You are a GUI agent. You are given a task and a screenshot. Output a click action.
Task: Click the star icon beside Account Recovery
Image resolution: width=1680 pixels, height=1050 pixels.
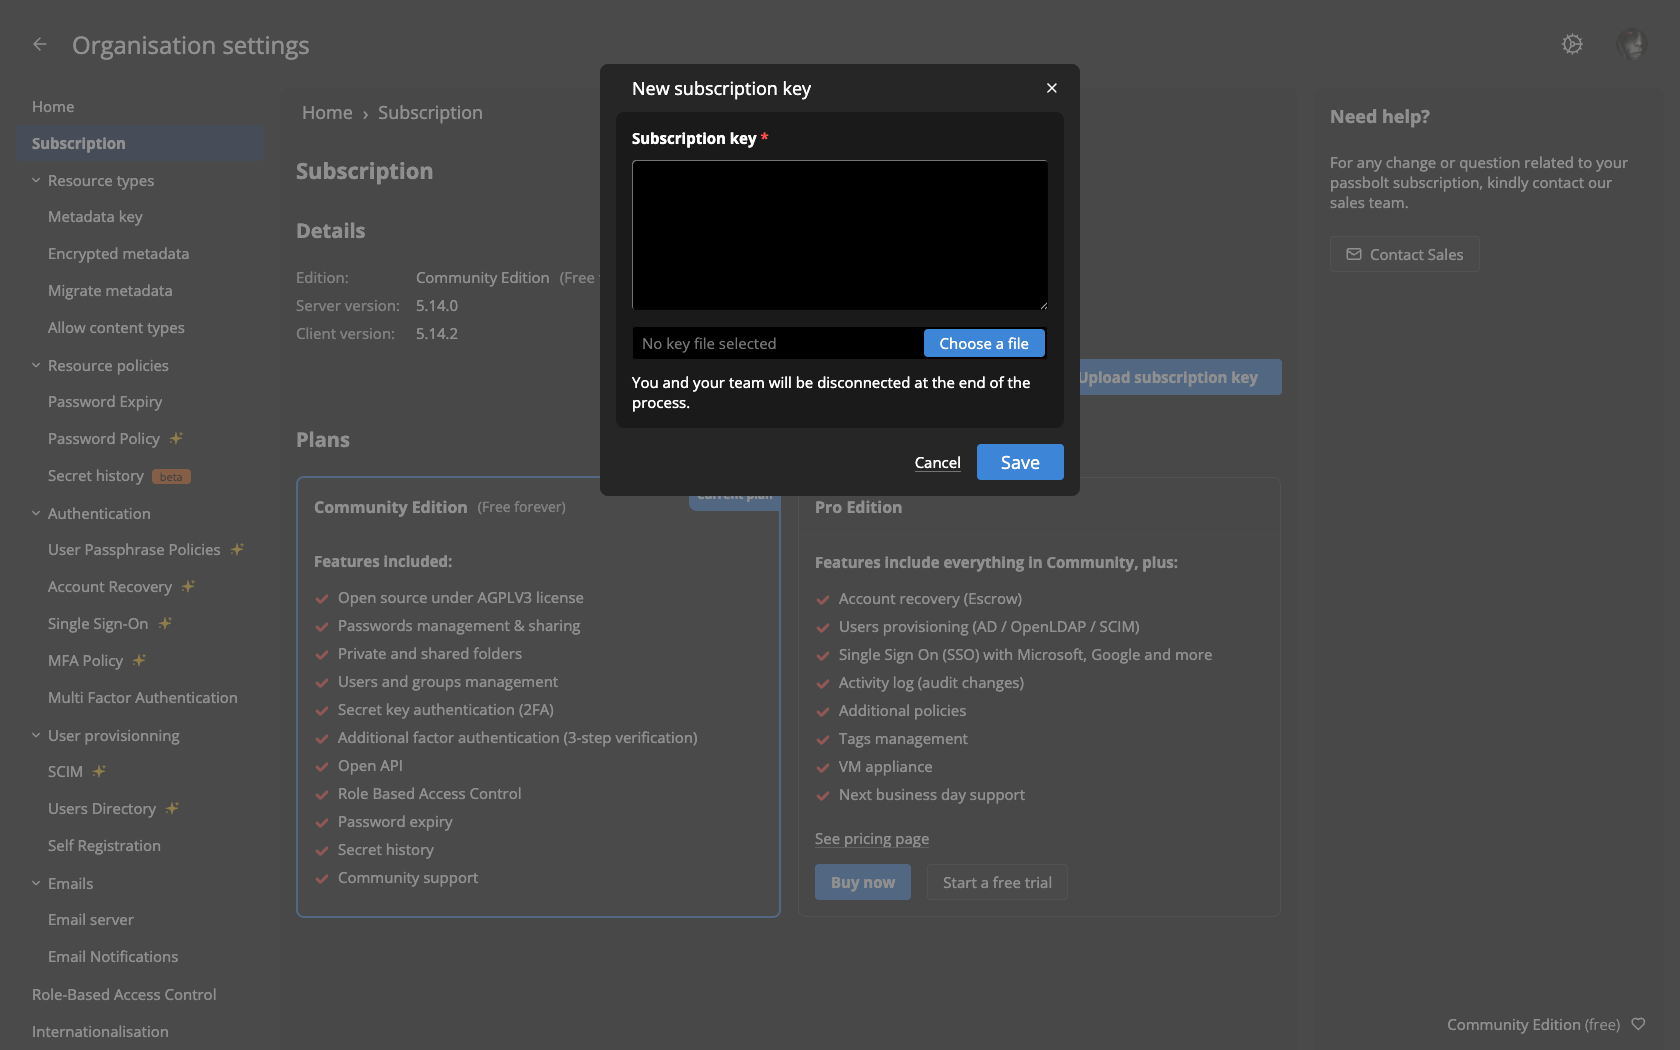point(188,586)
